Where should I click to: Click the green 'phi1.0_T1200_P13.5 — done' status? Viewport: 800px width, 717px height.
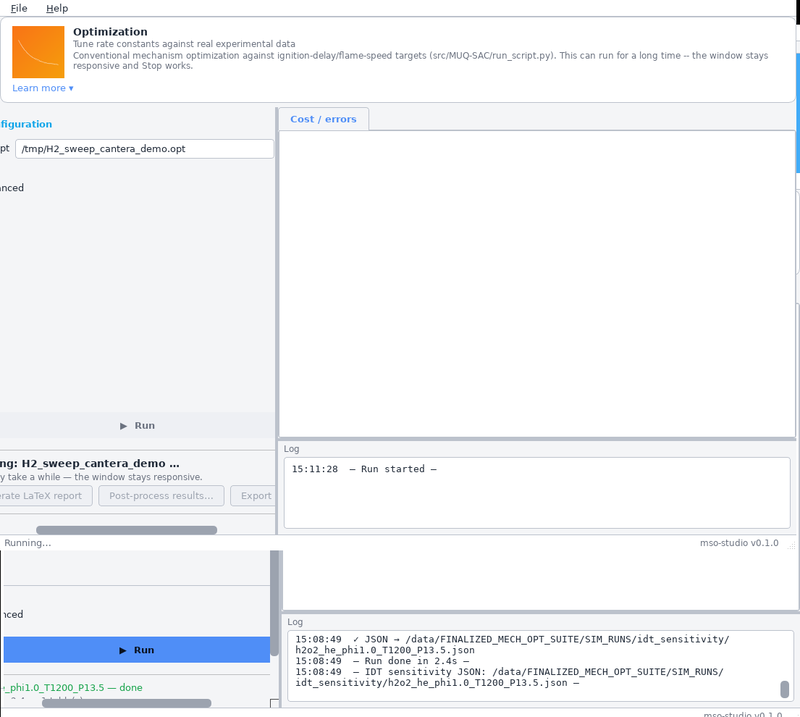[71, 687]
